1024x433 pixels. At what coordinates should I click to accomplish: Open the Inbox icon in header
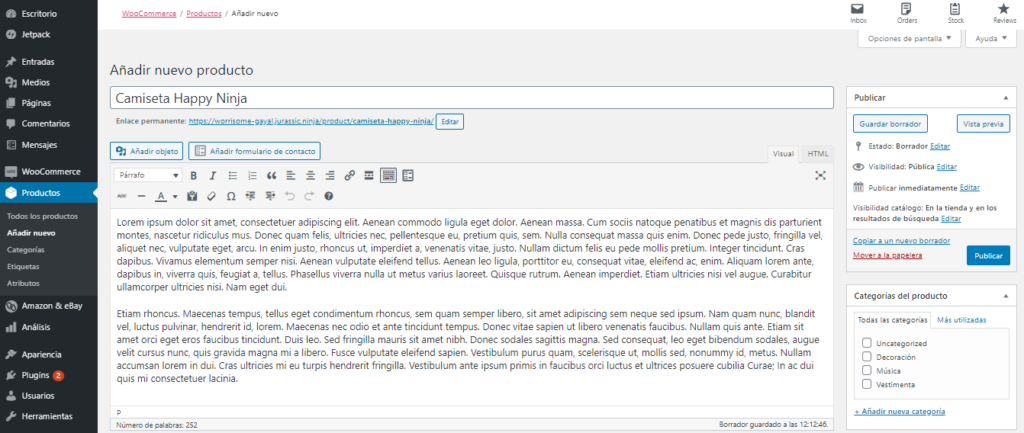858,9
